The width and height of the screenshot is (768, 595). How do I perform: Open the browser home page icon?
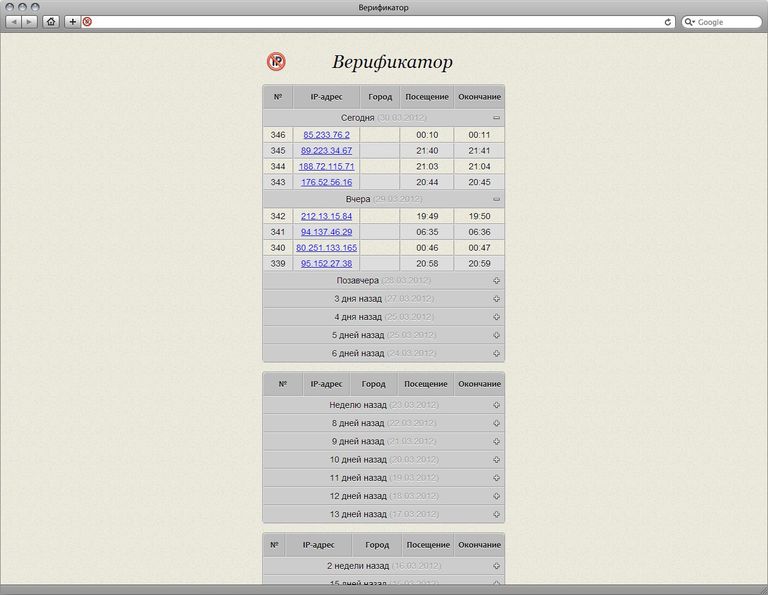(51, 21)
